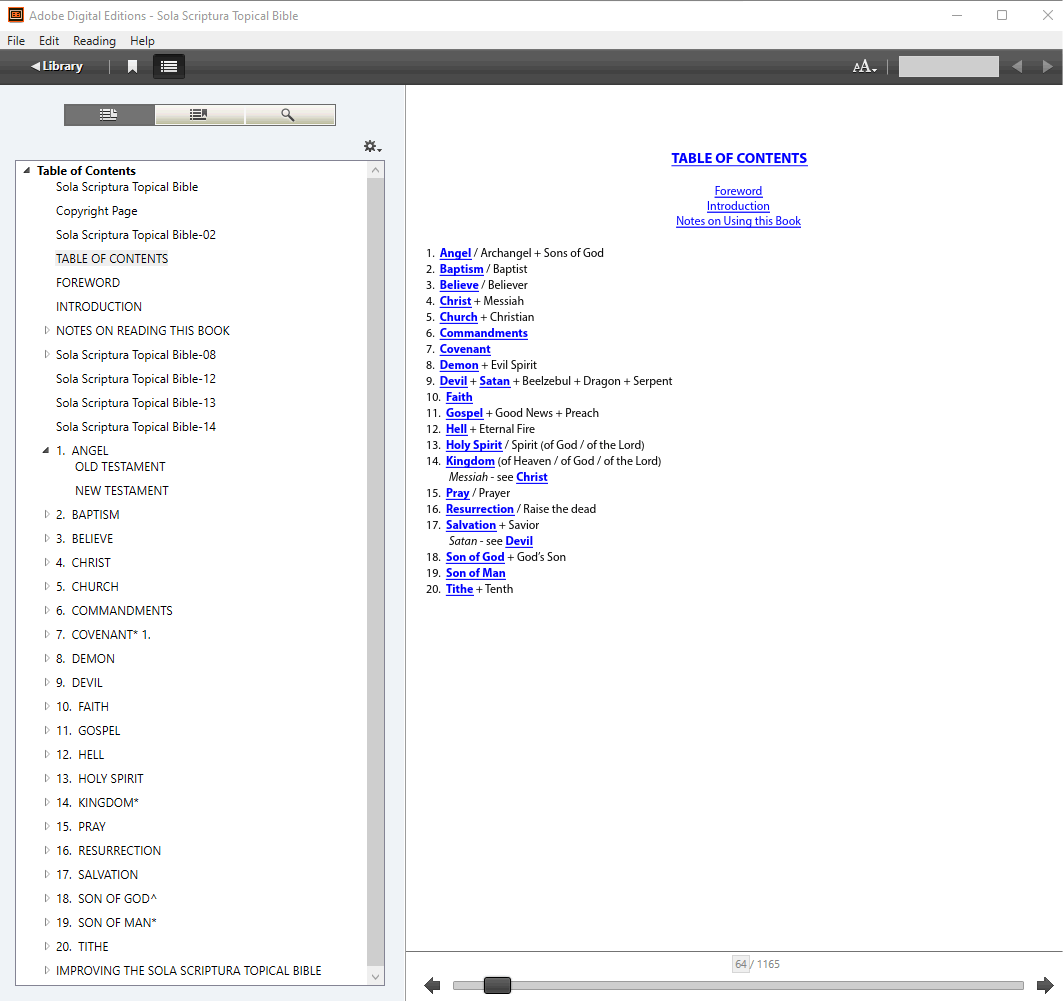The width and height of the screenshot is (1063, 1001).
Task: Return to Library view
Action: (57, 66)
